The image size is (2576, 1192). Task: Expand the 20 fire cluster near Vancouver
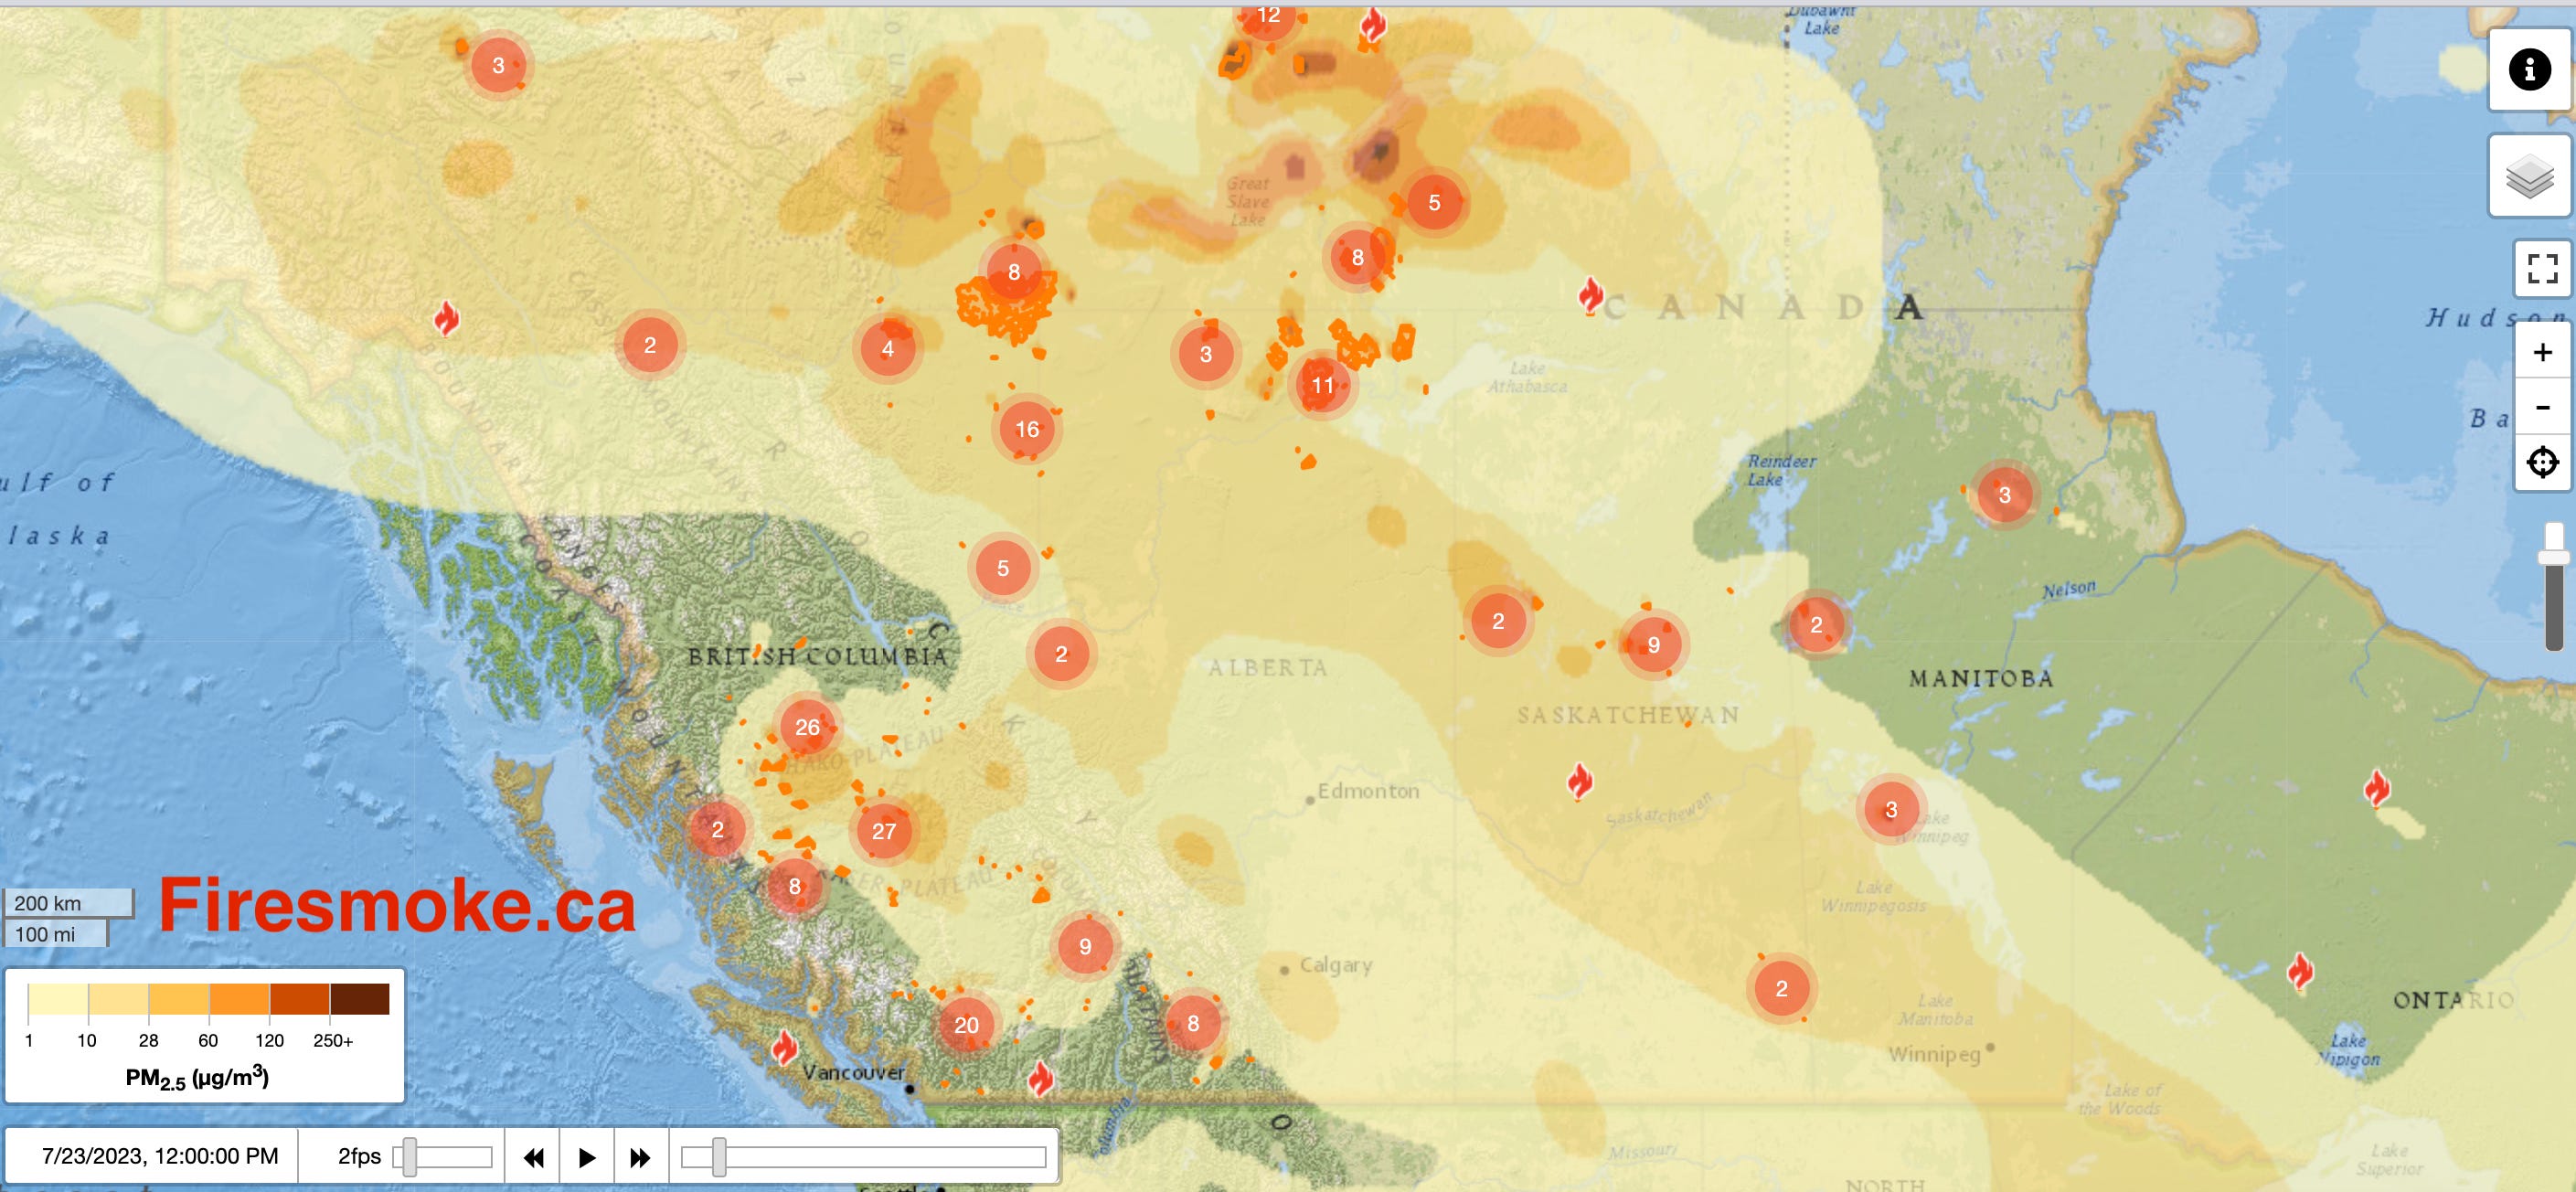[966, 1025]
